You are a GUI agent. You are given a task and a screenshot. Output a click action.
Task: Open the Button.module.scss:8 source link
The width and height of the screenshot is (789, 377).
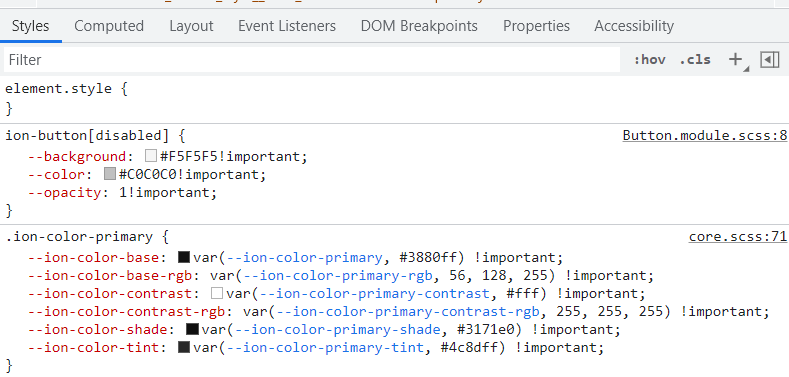[x=704, y=136]
